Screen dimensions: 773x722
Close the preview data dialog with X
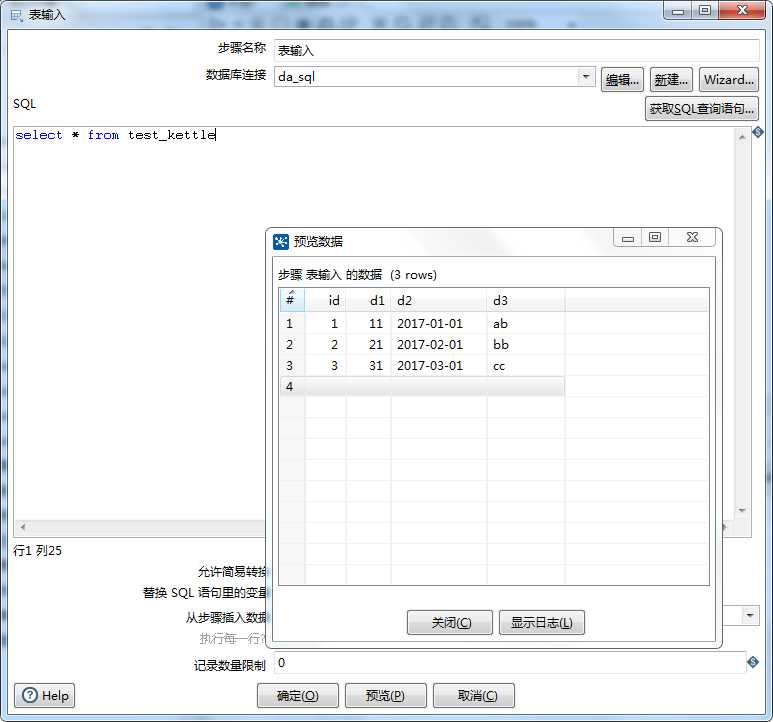(692, 237)
